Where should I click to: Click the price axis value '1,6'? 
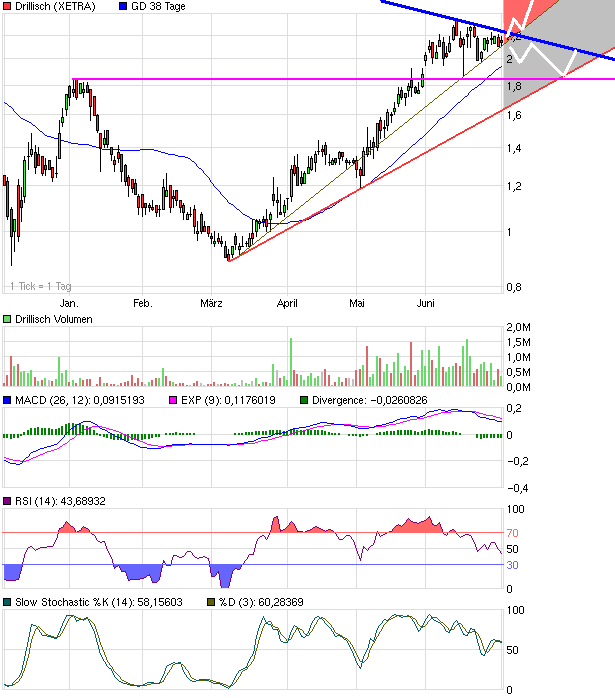click(x=514, y=115)
